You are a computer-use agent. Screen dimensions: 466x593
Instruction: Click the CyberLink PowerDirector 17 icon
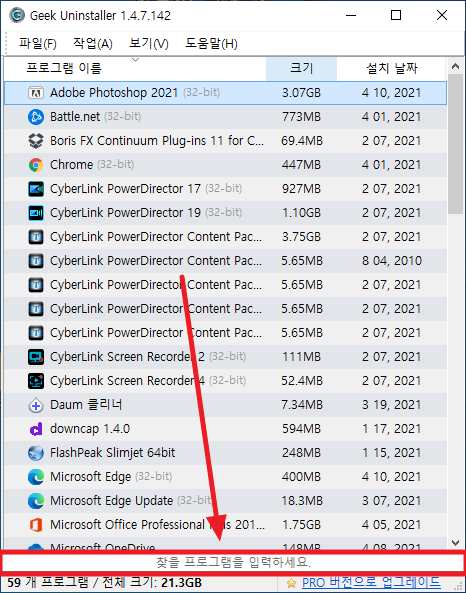click(x=36, y=189)
